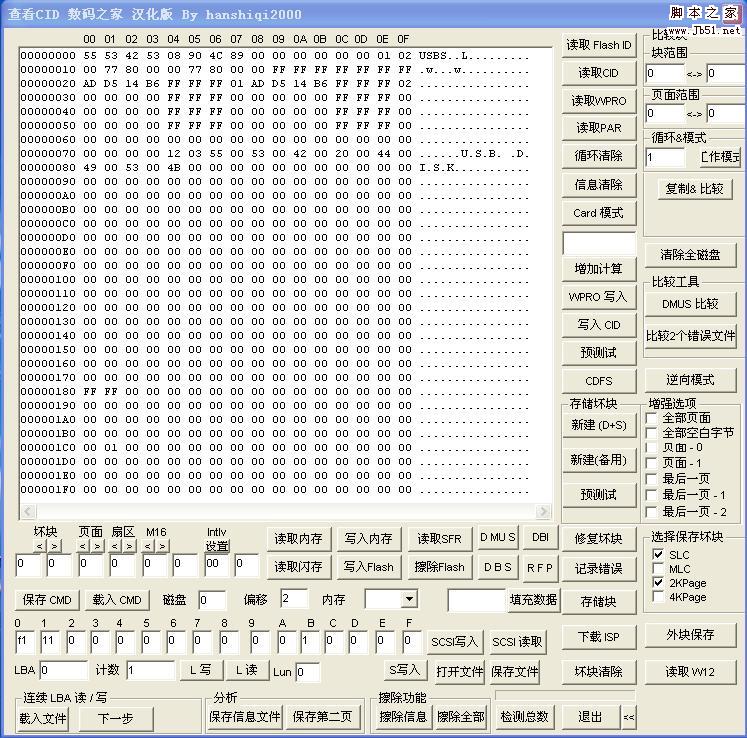Click the << collapse button beside 退出

click(x=628, y=717)
